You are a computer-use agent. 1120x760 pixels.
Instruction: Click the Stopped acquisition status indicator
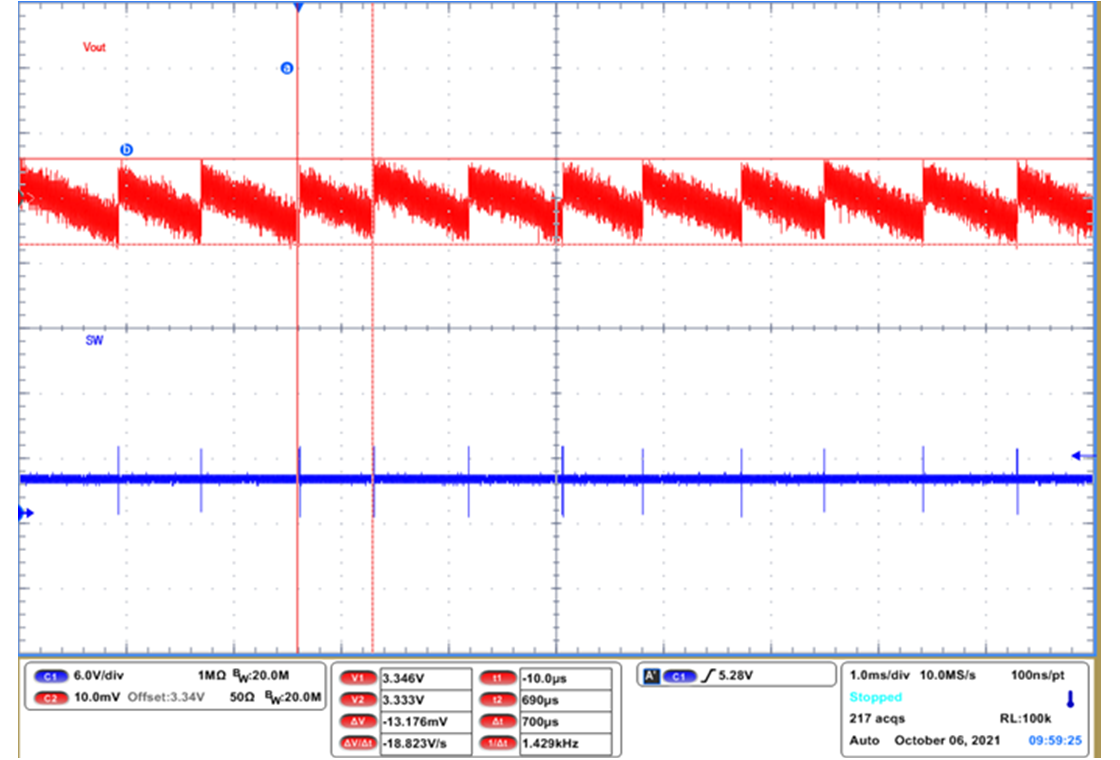pos(875,697)
